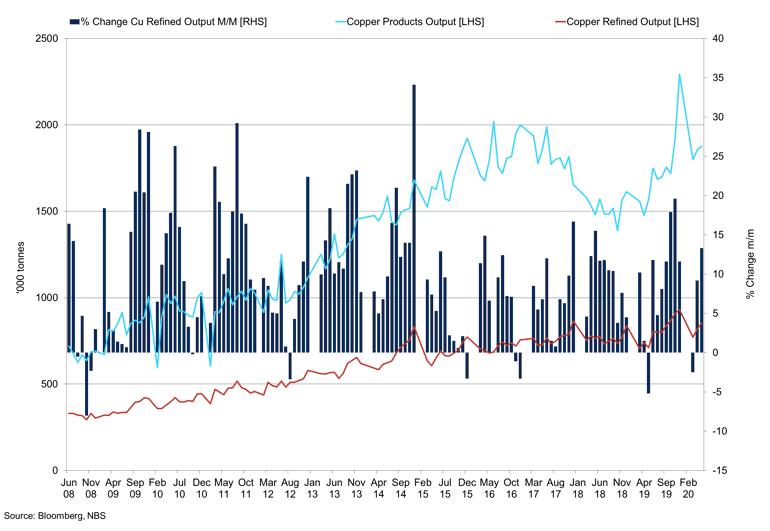Click the red Copper Refined Output legend line

(x=560, y=22)
